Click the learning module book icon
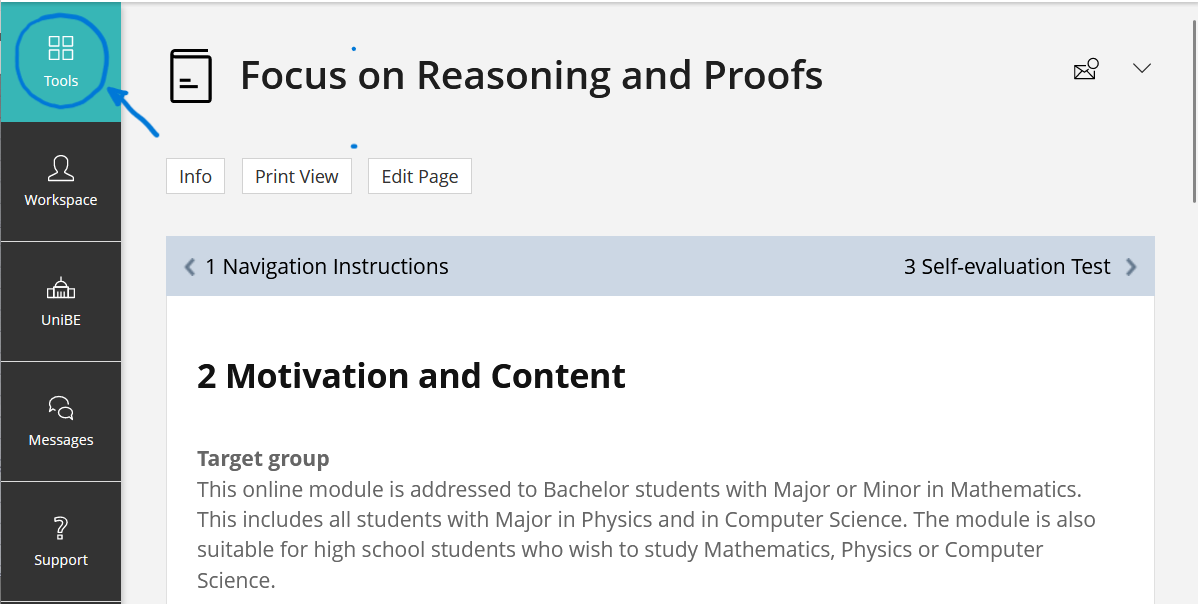The image size is (1198, 604). [x=191, y=76]
